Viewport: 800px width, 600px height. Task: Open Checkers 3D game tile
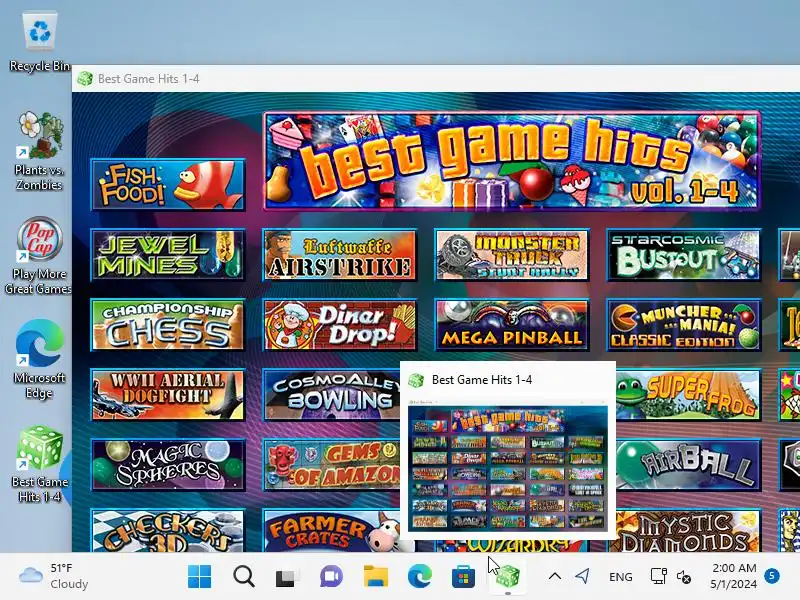[x=168, y=531]
